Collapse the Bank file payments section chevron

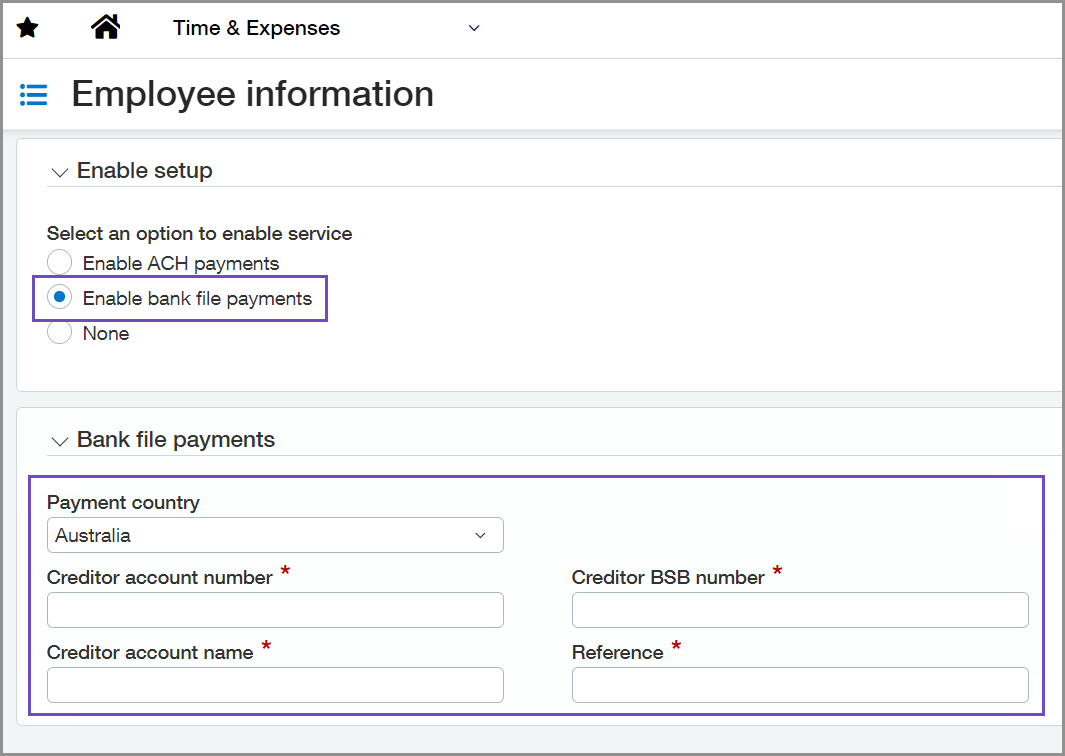tap(60, 441)
